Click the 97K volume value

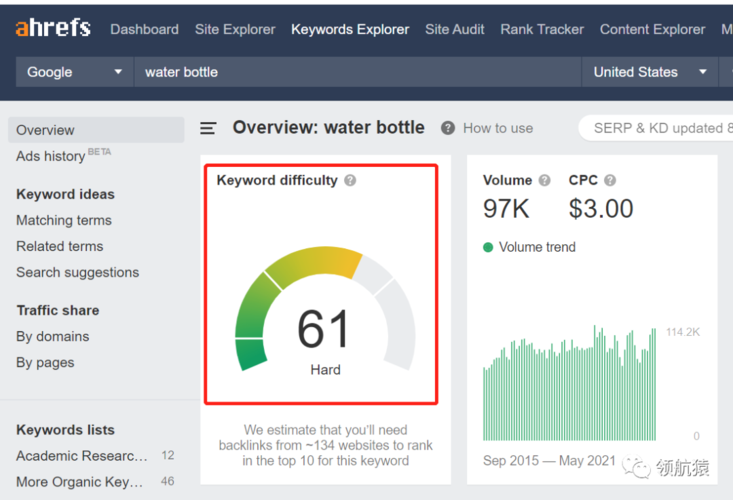506,208
